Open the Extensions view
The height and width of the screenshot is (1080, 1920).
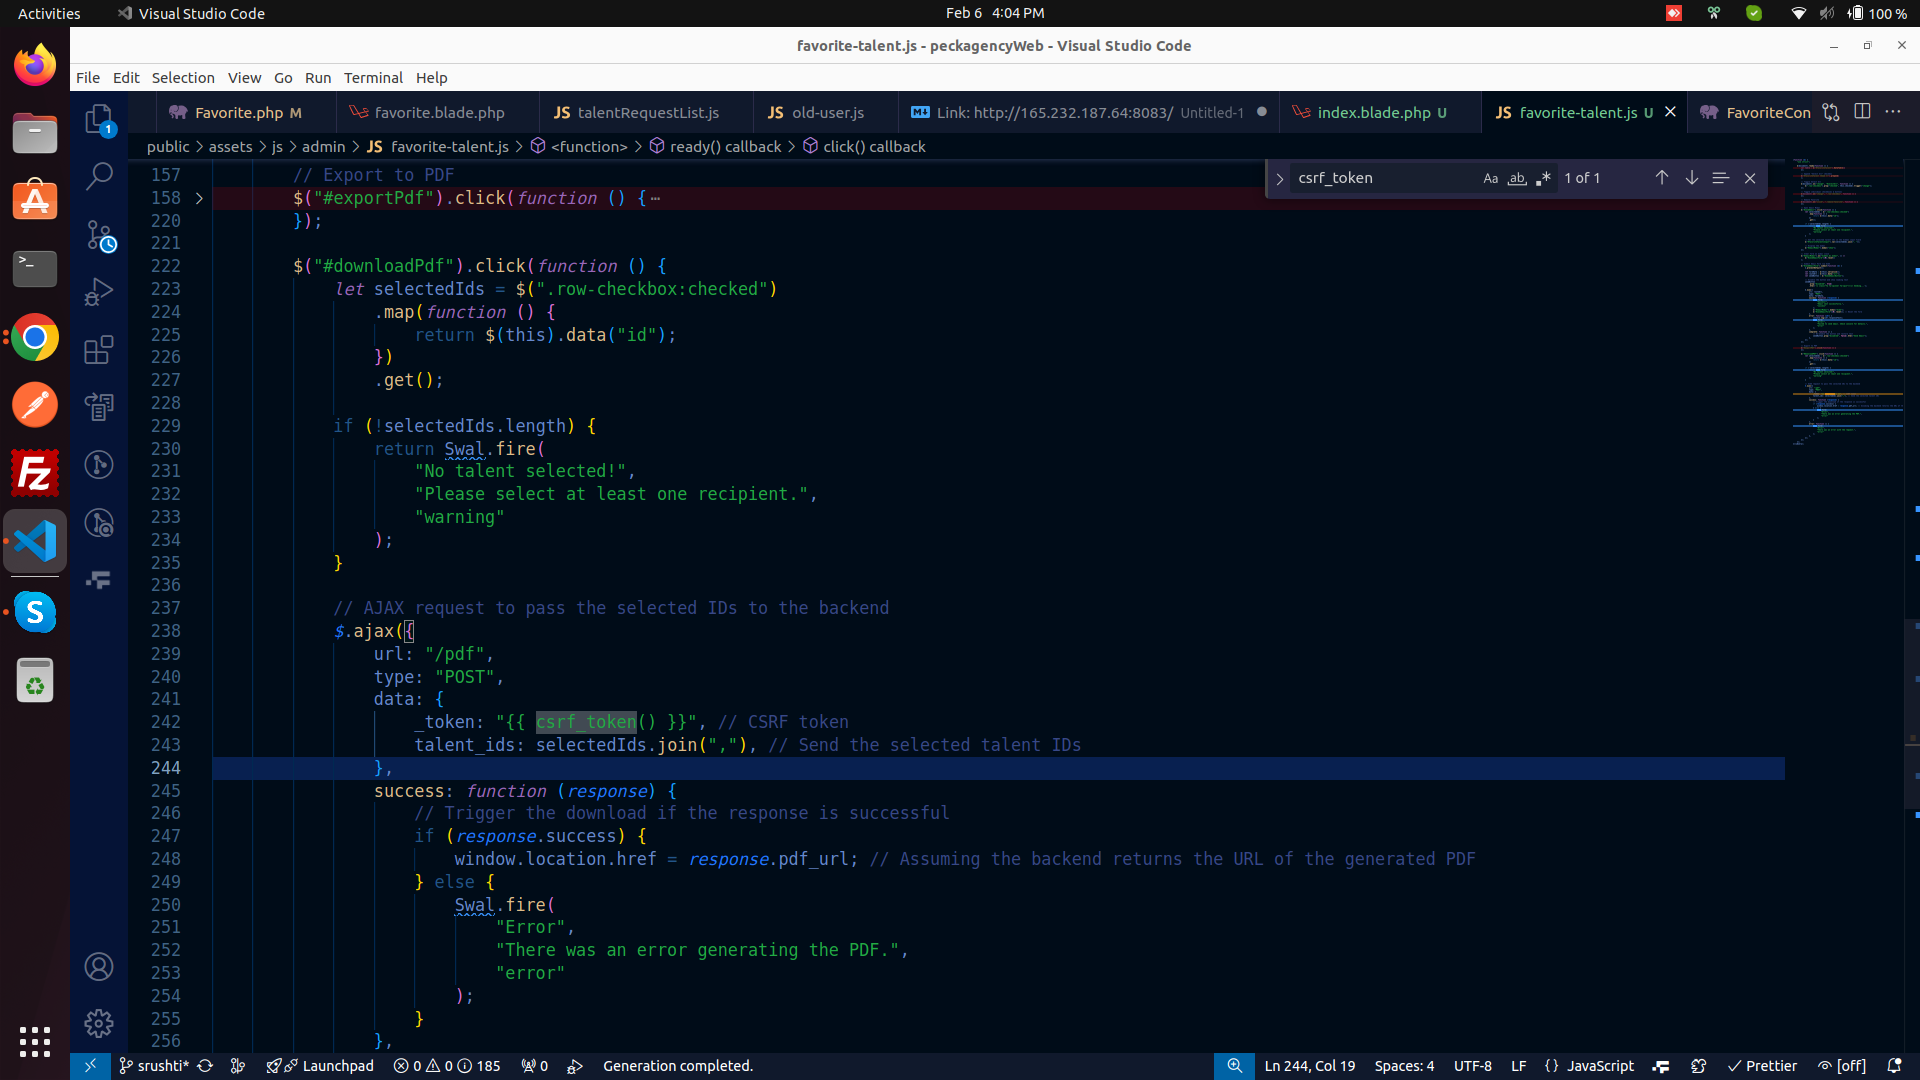pyautogui.click(x=98, y=350)
